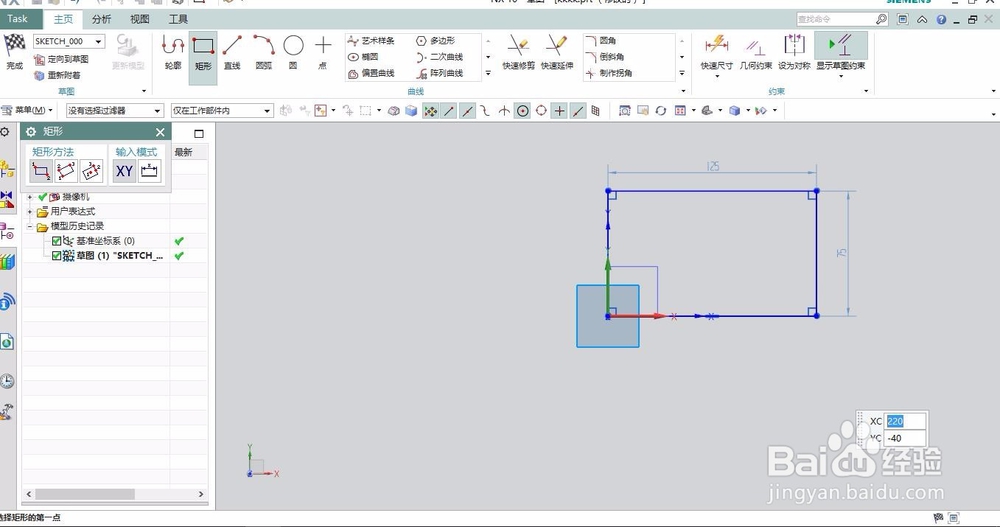Switch to the 视图 view tab
This screenshot has width=1000, height=527.
[140, 19]
